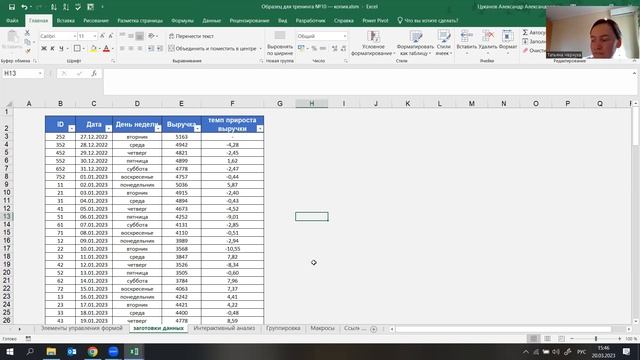Copy selection using the clipboard copy icon

27,42
